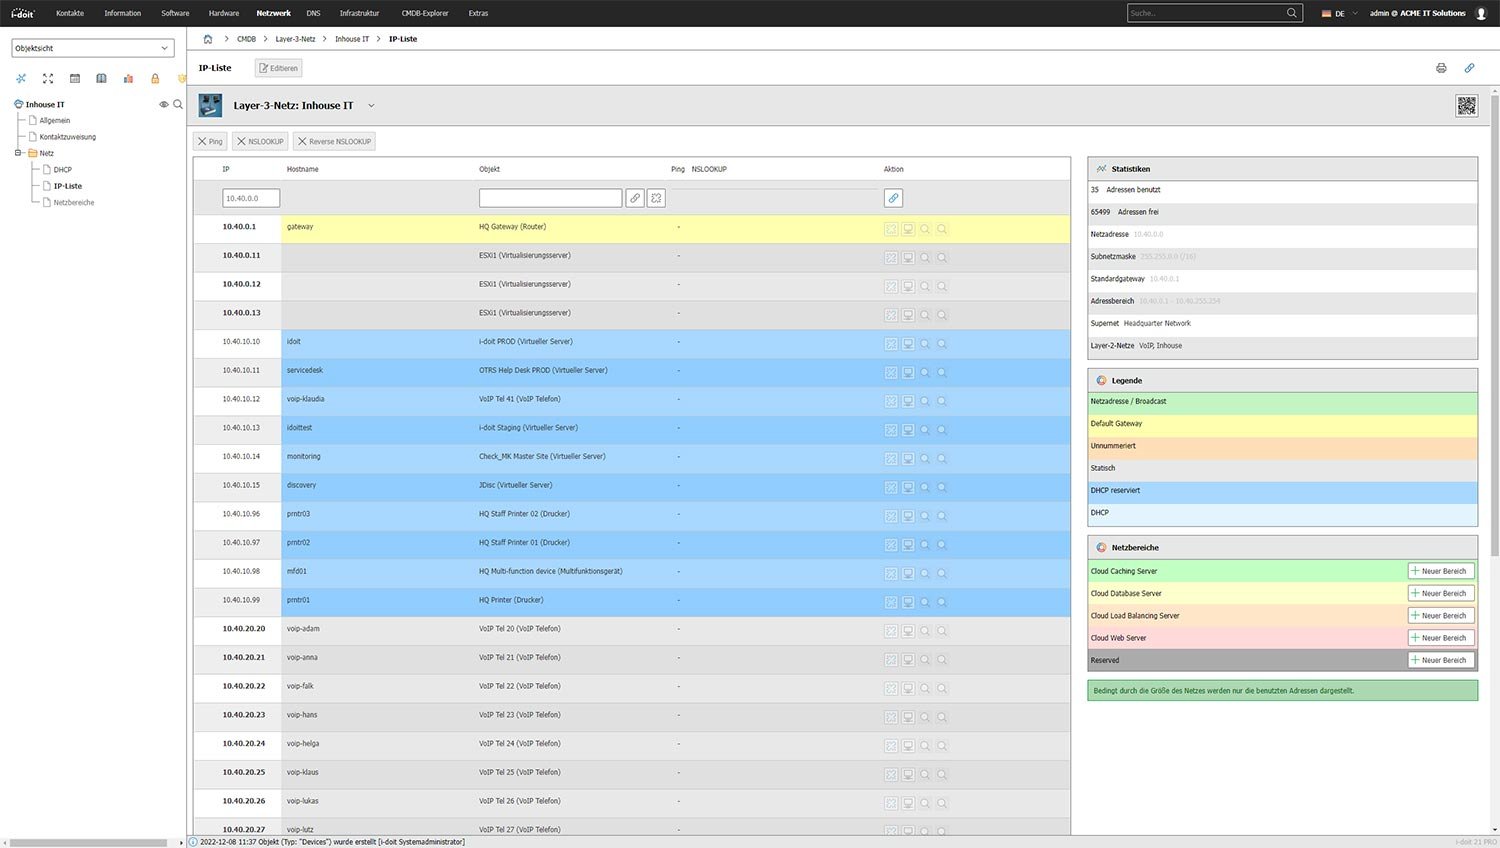
Task: Click the open book sidebar icon
Action: coord(101,78)
